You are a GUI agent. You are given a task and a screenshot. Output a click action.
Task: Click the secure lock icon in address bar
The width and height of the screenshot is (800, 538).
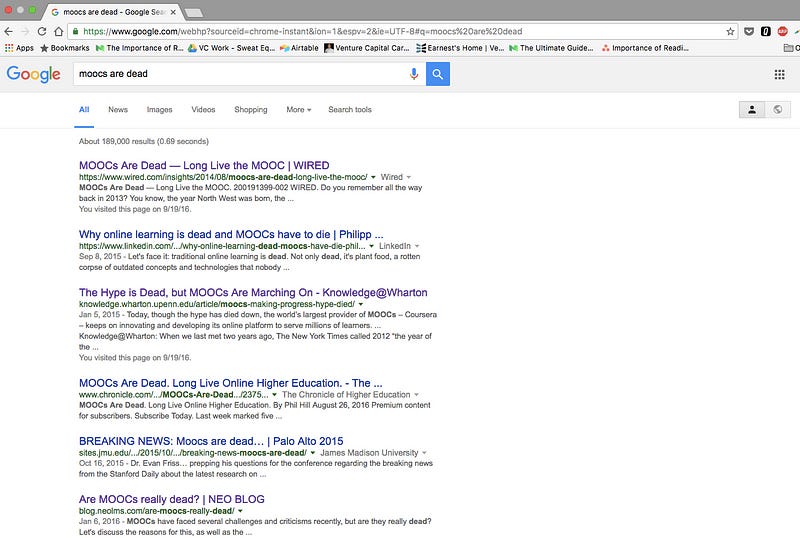pyautogui.click(x=76, y=32)
